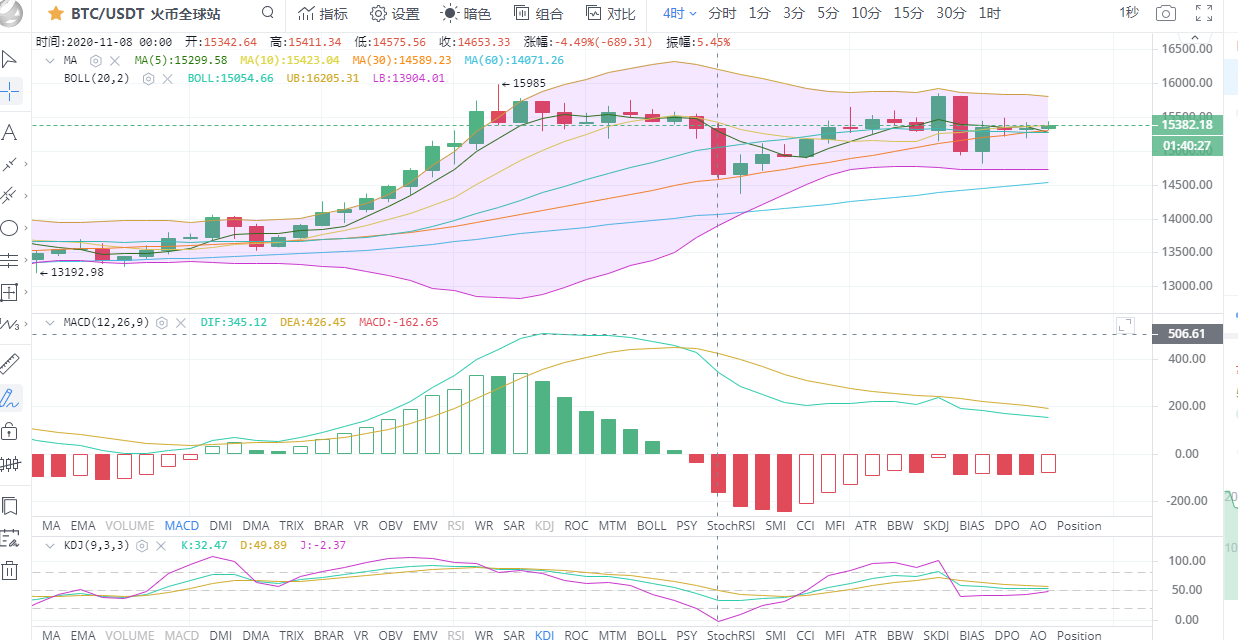Toggle MACD in main indicator bar
Image resolution: width=1238 pixels, height=640 pixels.
(x=182, y=525)
